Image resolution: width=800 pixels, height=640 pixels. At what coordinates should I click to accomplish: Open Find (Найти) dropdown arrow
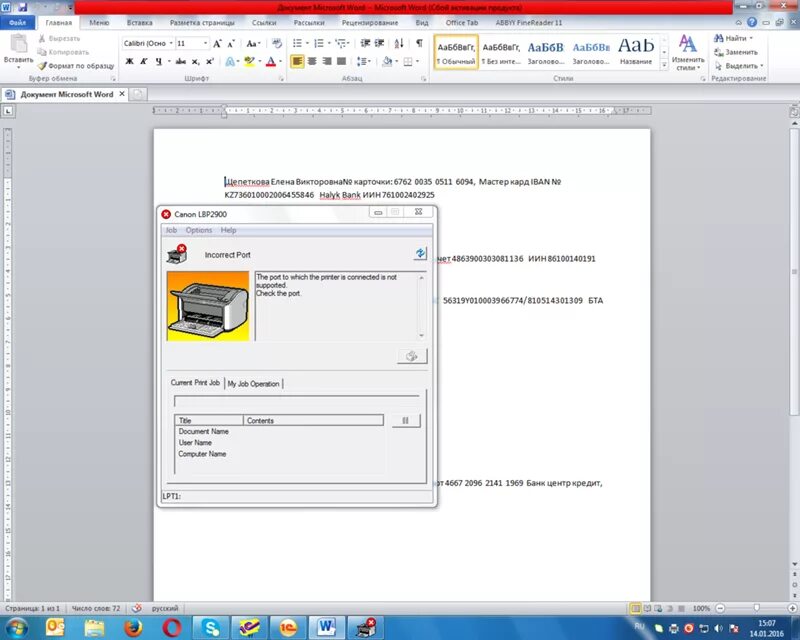click(751, 38)
